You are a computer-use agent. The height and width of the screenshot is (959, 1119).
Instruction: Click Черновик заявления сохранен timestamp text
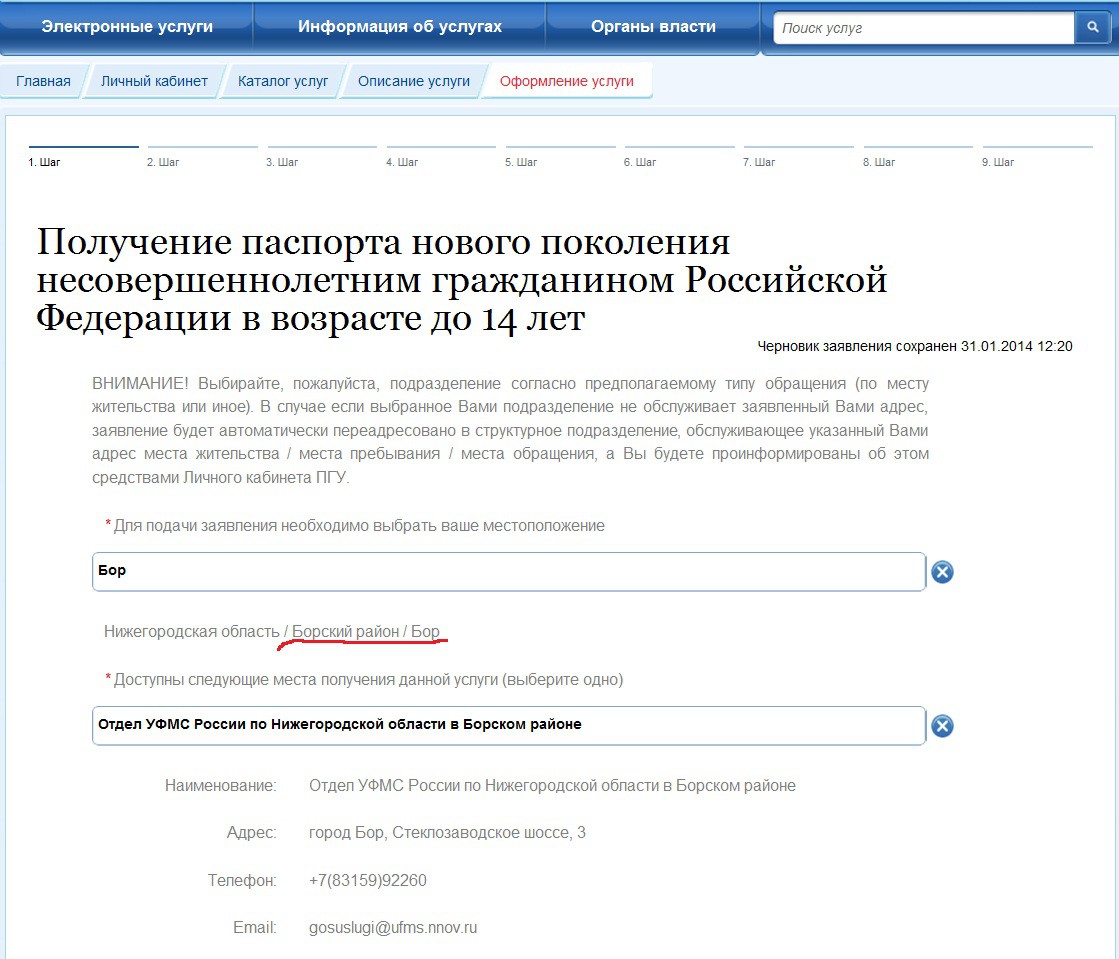(x=914, y=346)
